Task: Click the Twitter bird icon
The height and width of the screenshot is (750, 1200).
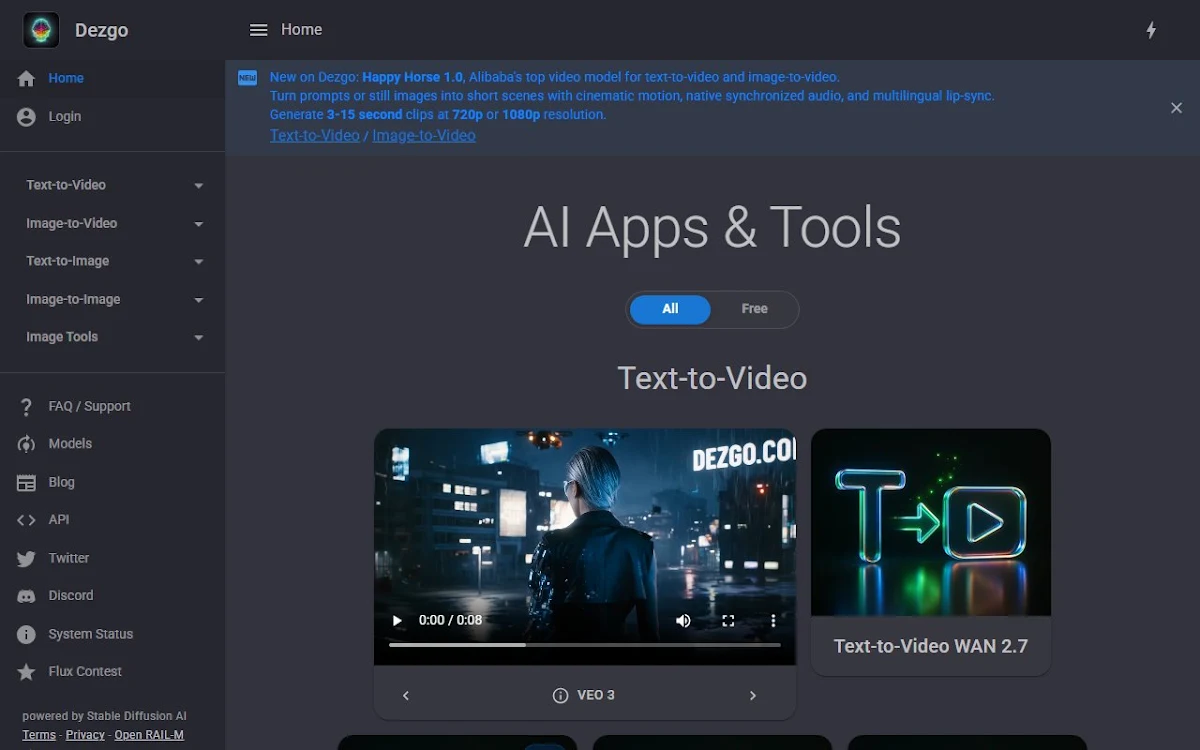Action: click(x=27, y=558)
